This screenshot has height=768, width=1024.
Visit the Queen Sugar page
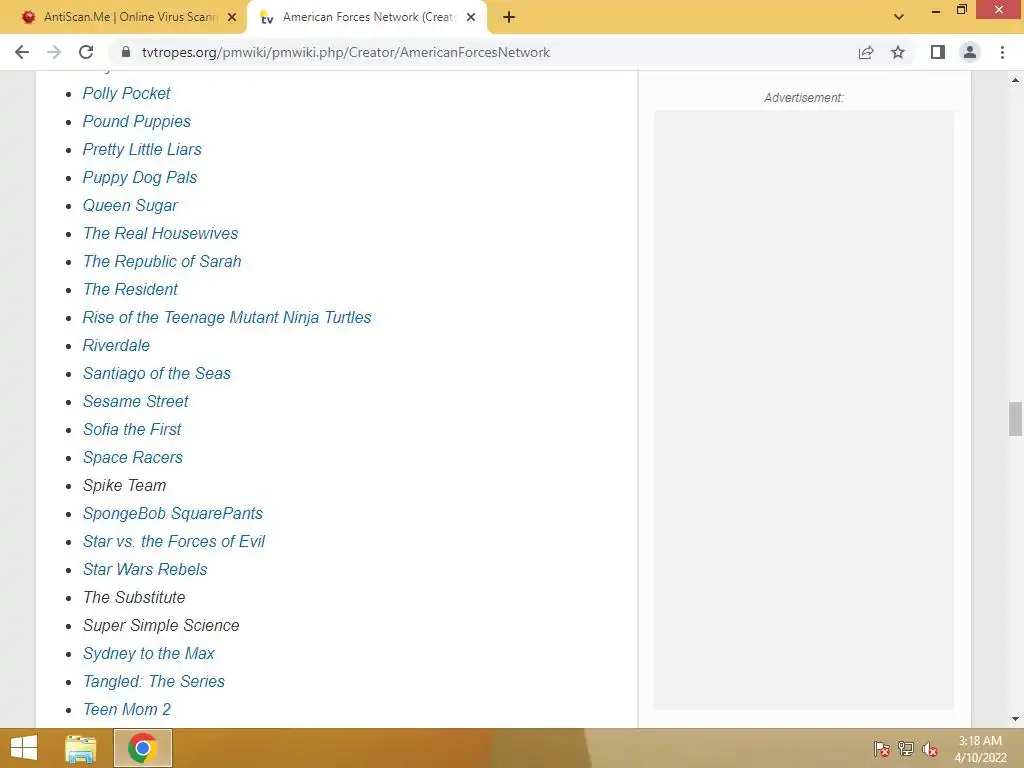coord(130,206)
